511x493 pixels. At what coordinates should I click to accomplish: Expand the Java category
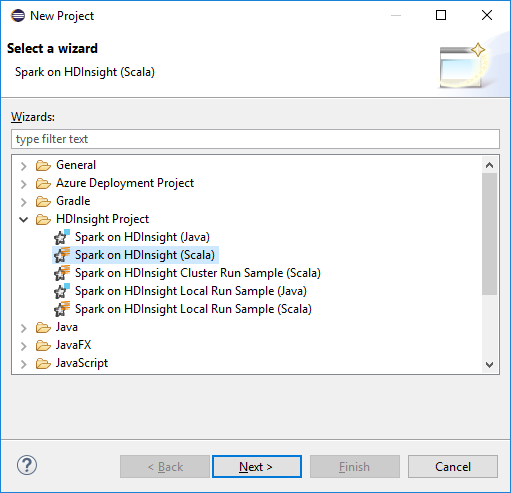point(23,328)
